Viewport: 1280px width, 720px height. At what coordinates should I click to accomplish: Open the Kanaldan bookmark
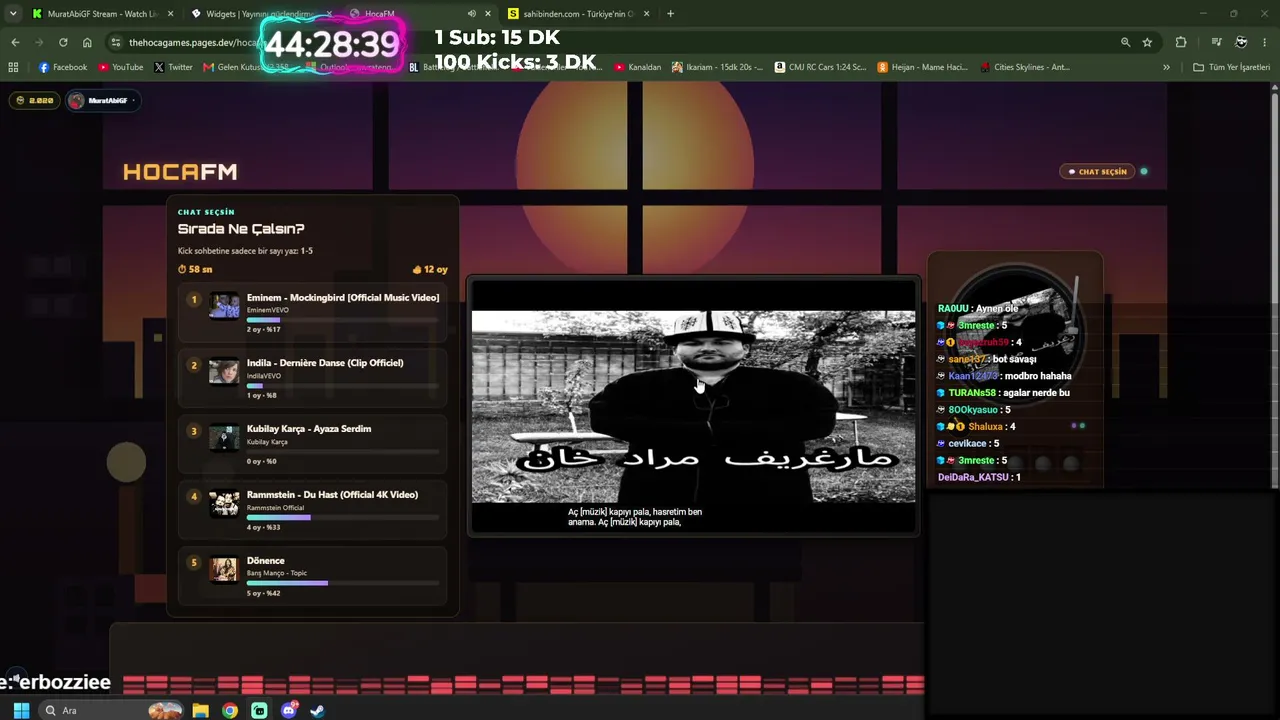click(638, 67)
